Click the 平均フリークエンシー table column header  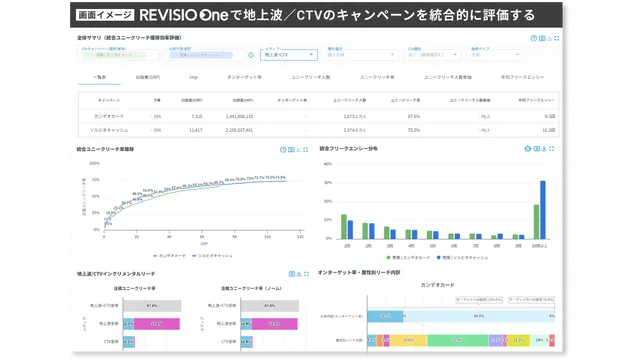[x=536, y=100]
